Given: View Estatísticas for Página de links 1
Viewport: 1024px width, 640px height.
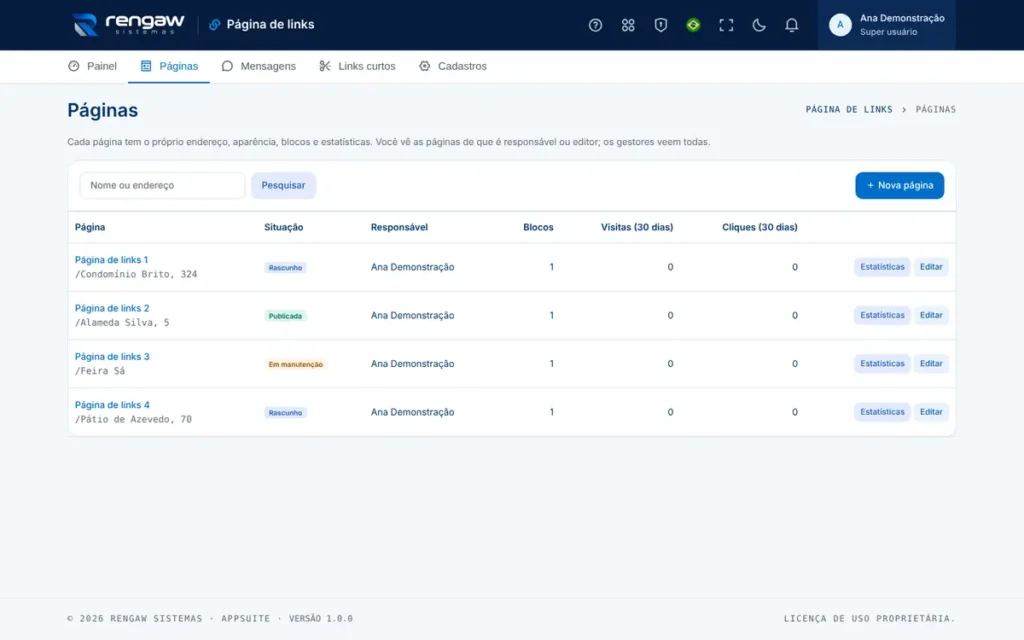Looking at the screenshot, I should (x=882, y=266).
